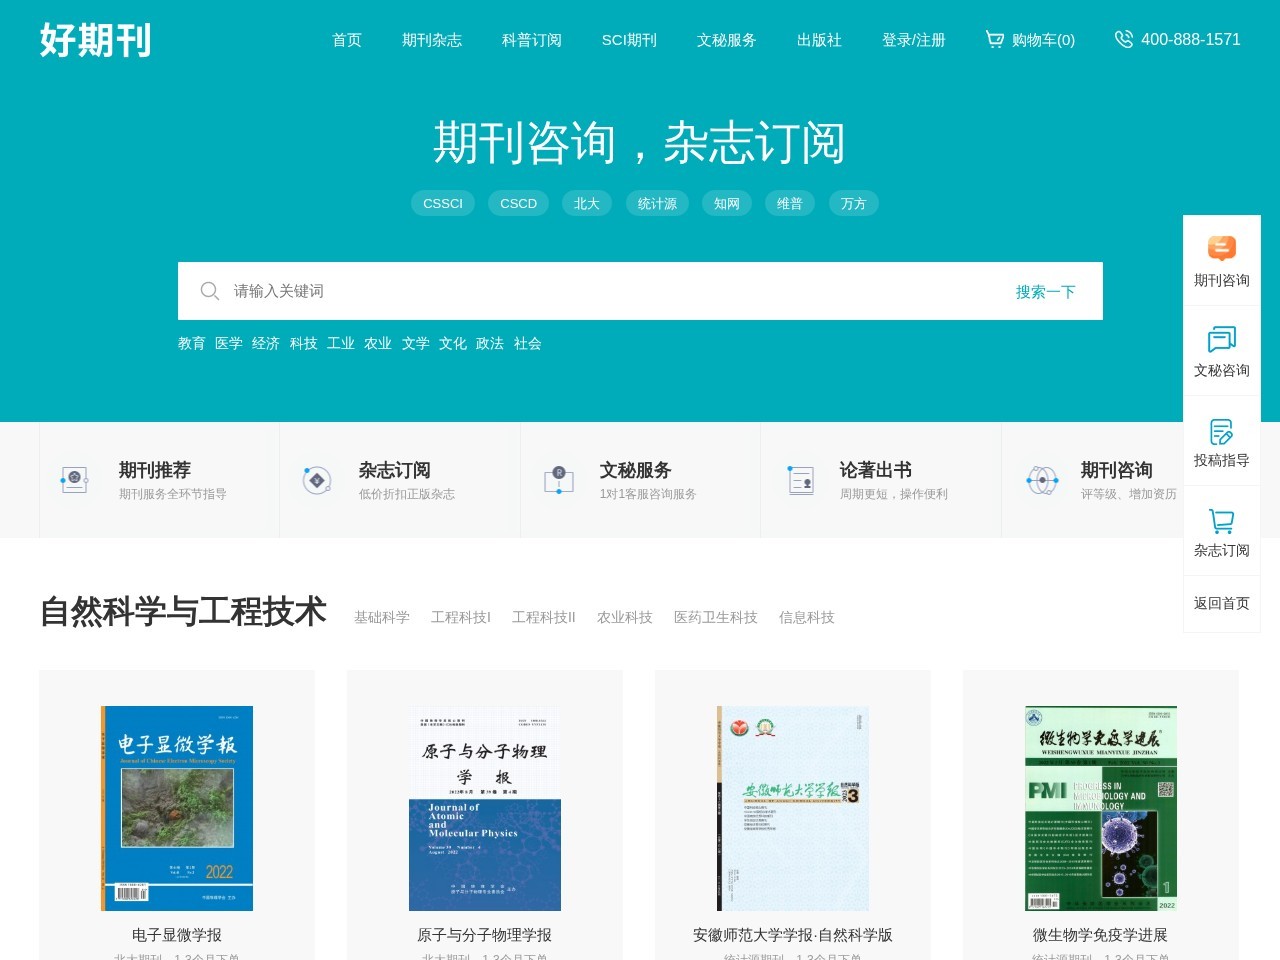Click inside the keyword search field
Screen dimensions: 1280x960
coord(500,291)
